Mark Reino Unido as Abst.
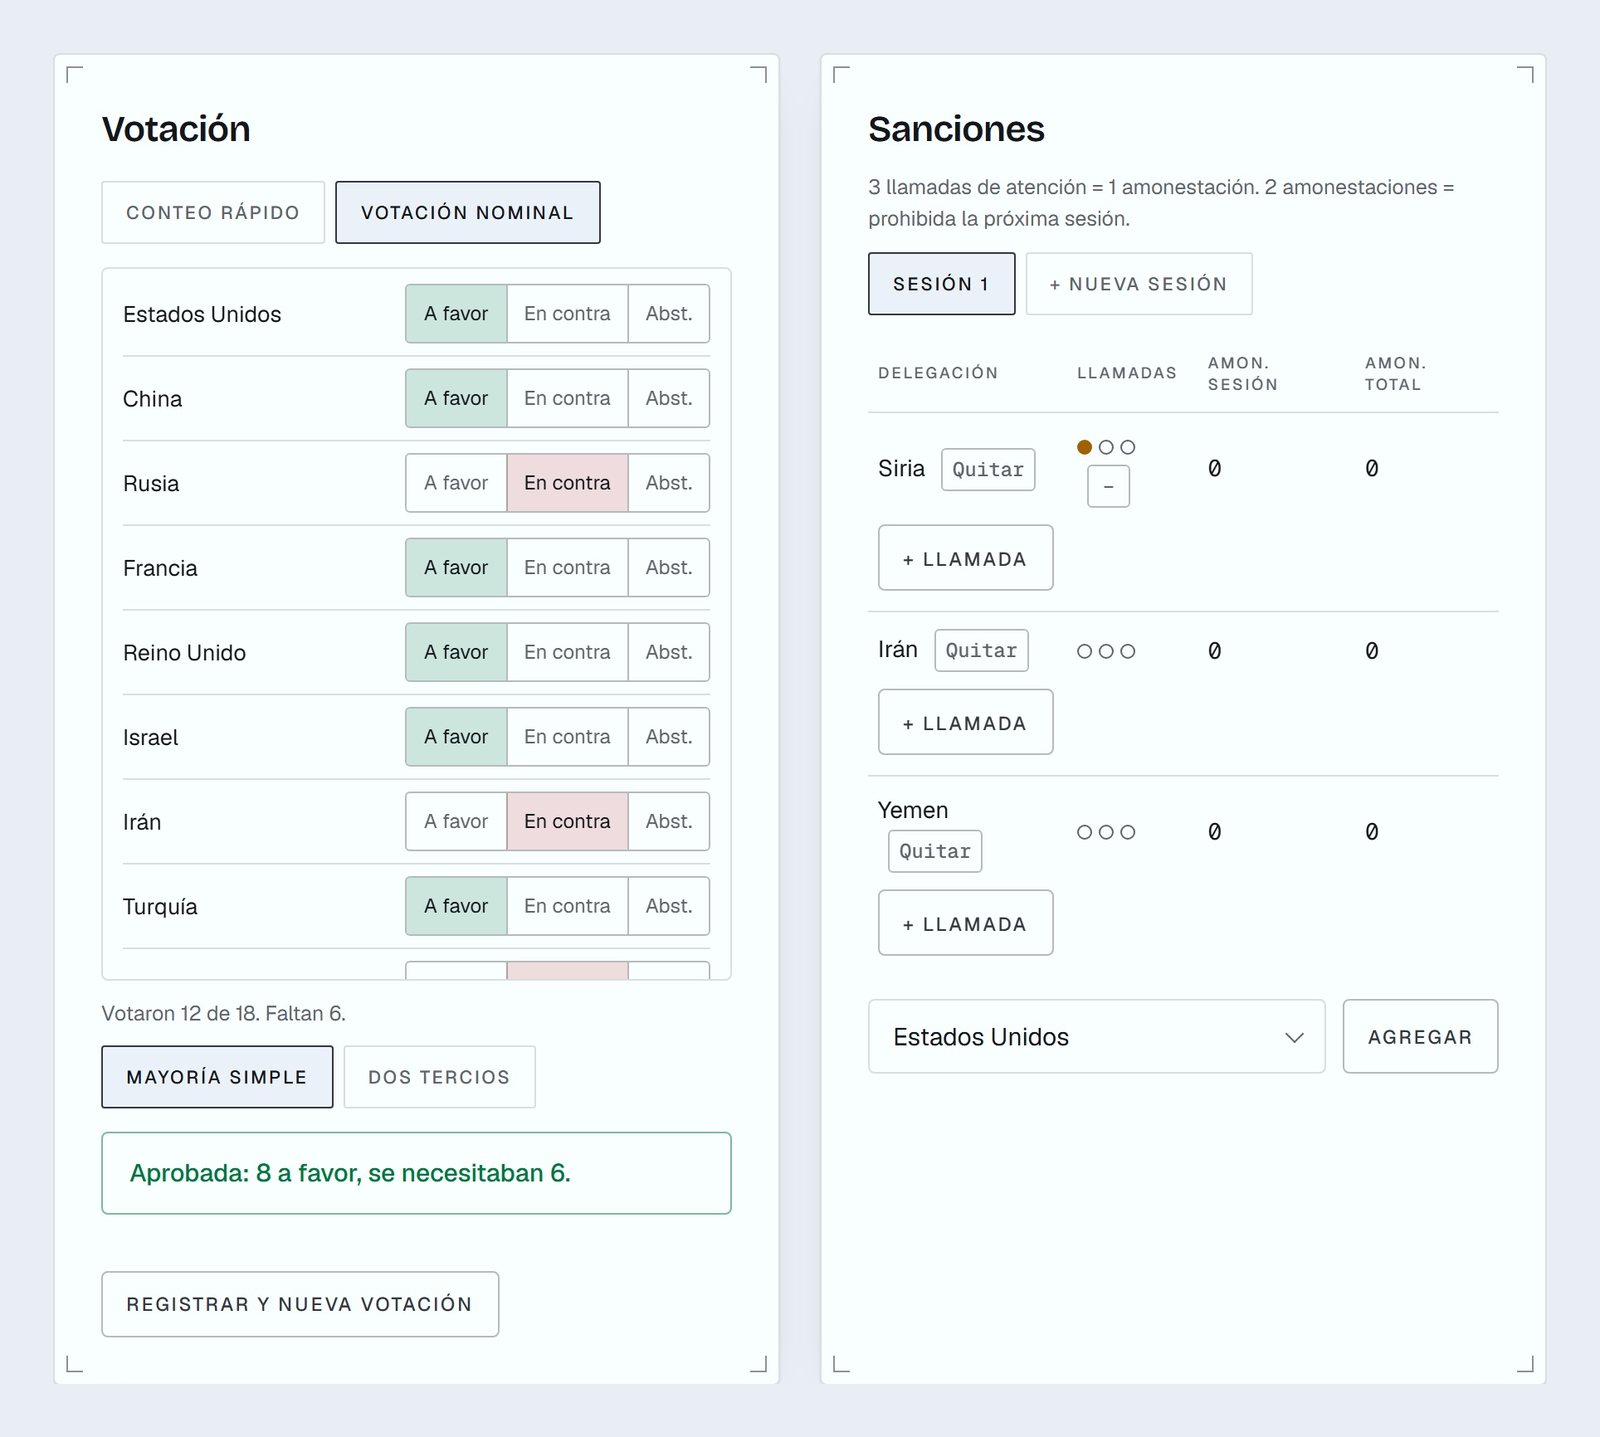Screen dimensions: 1600x1437 [x=668, y=652]
